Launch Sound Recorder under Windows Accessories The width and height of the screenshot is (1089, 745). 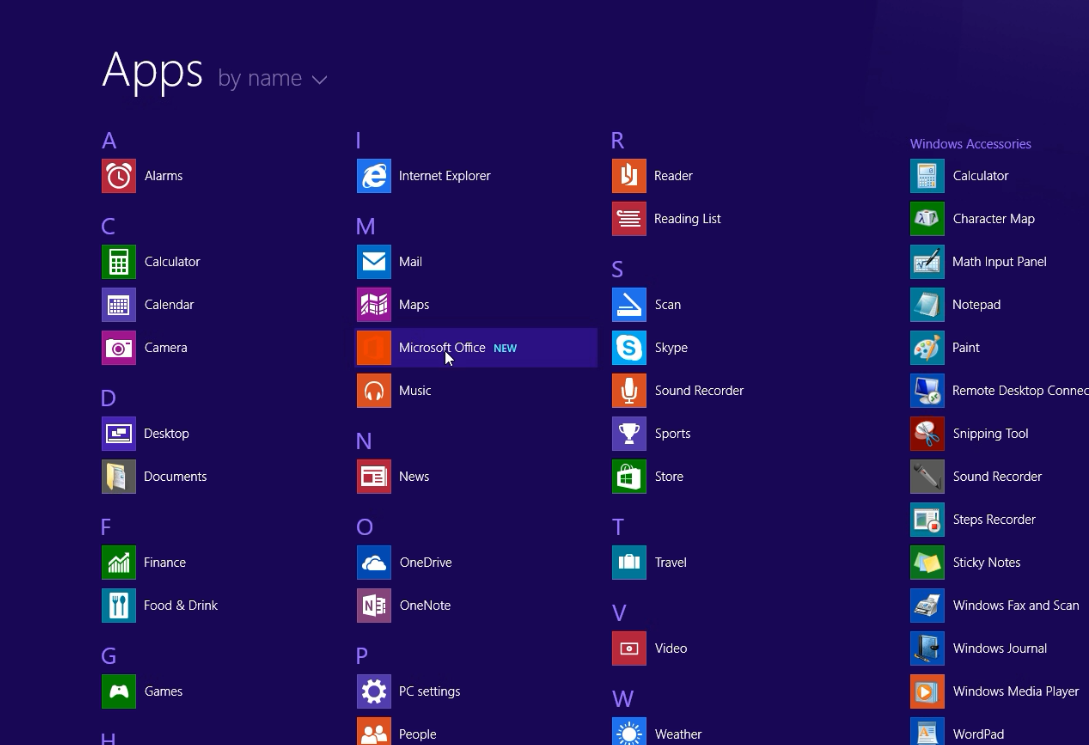tap(927, 477)
